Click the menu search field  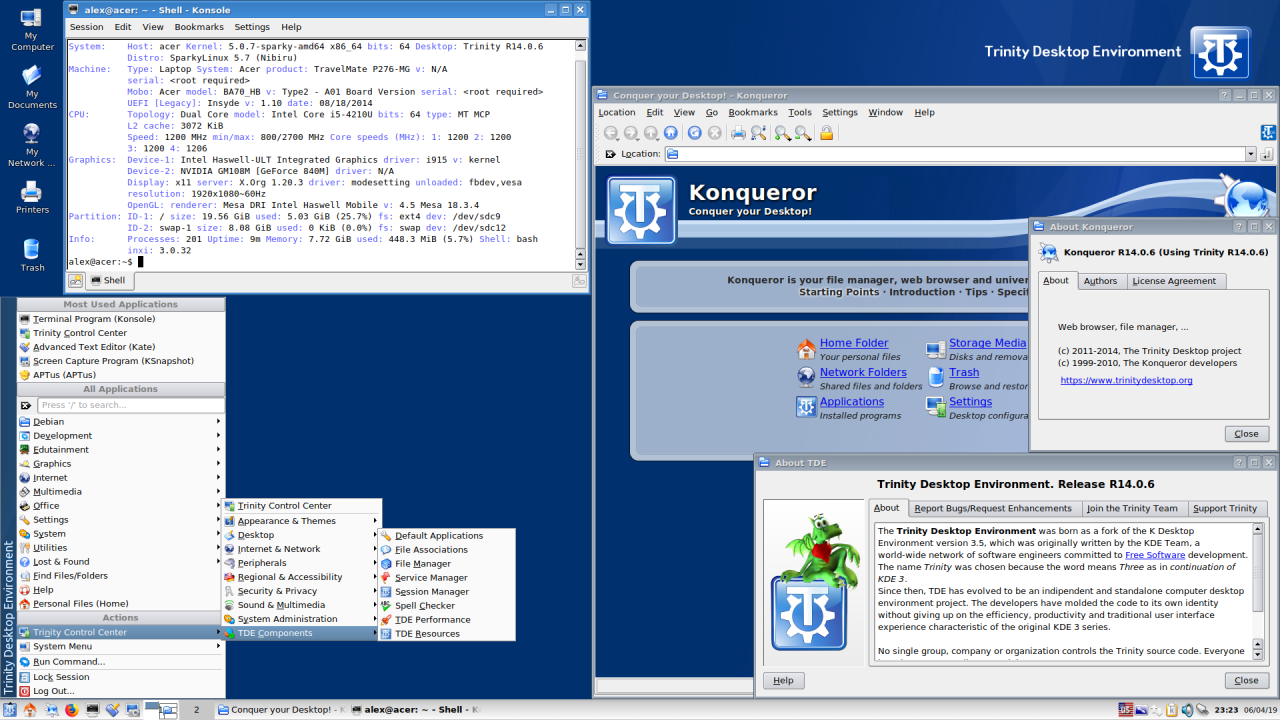click(131, 405)
